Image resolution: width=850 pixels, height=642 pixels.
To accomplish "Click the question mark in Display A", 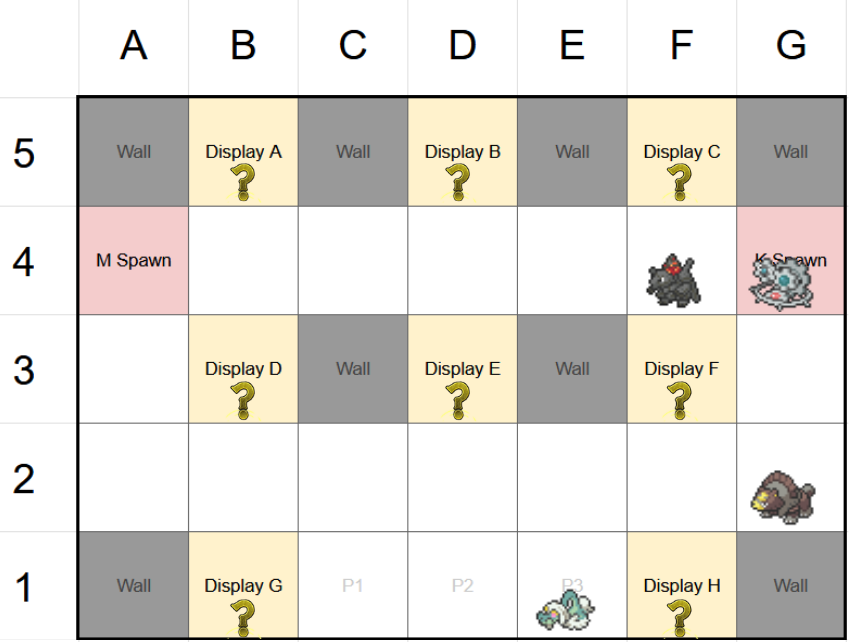I will click(243, 182).
